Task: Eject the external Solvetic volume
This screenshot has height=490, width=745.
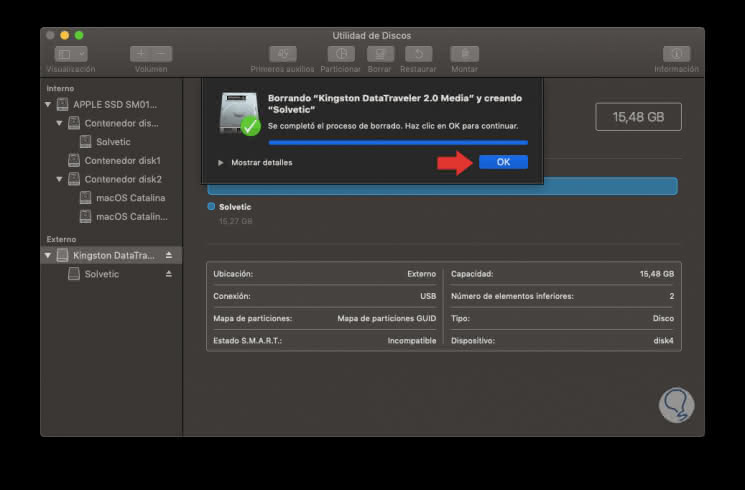Action: coord(169,274)
